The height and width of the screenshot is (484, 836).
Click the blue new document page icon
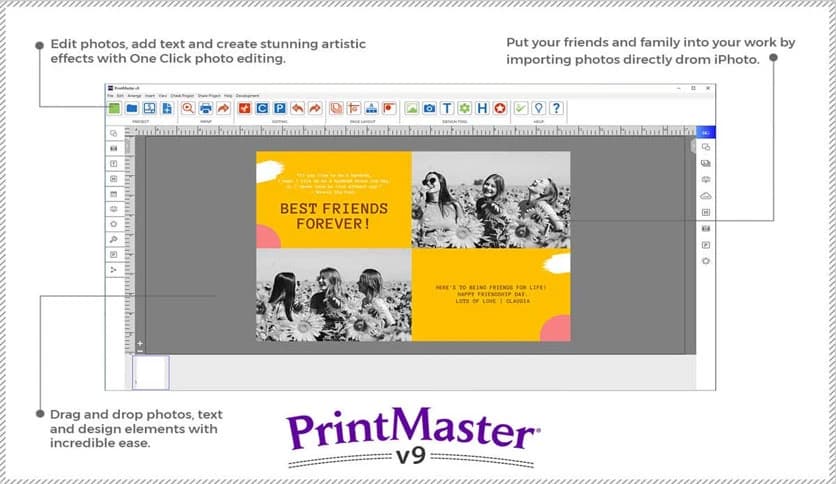(x=167, y=108)
